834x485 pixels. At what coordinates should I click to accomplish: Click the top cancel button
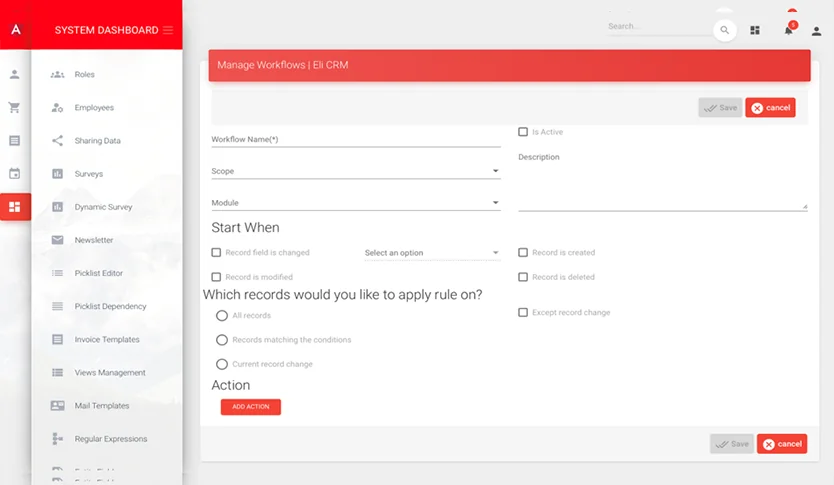click(770, 107)
